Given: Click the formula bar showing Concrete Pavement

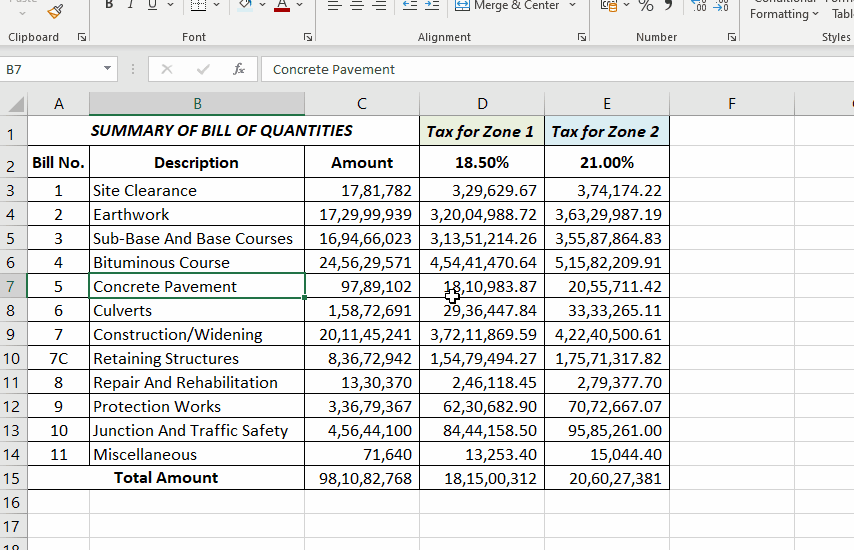Looking at the screenshot, I should 558,69.
